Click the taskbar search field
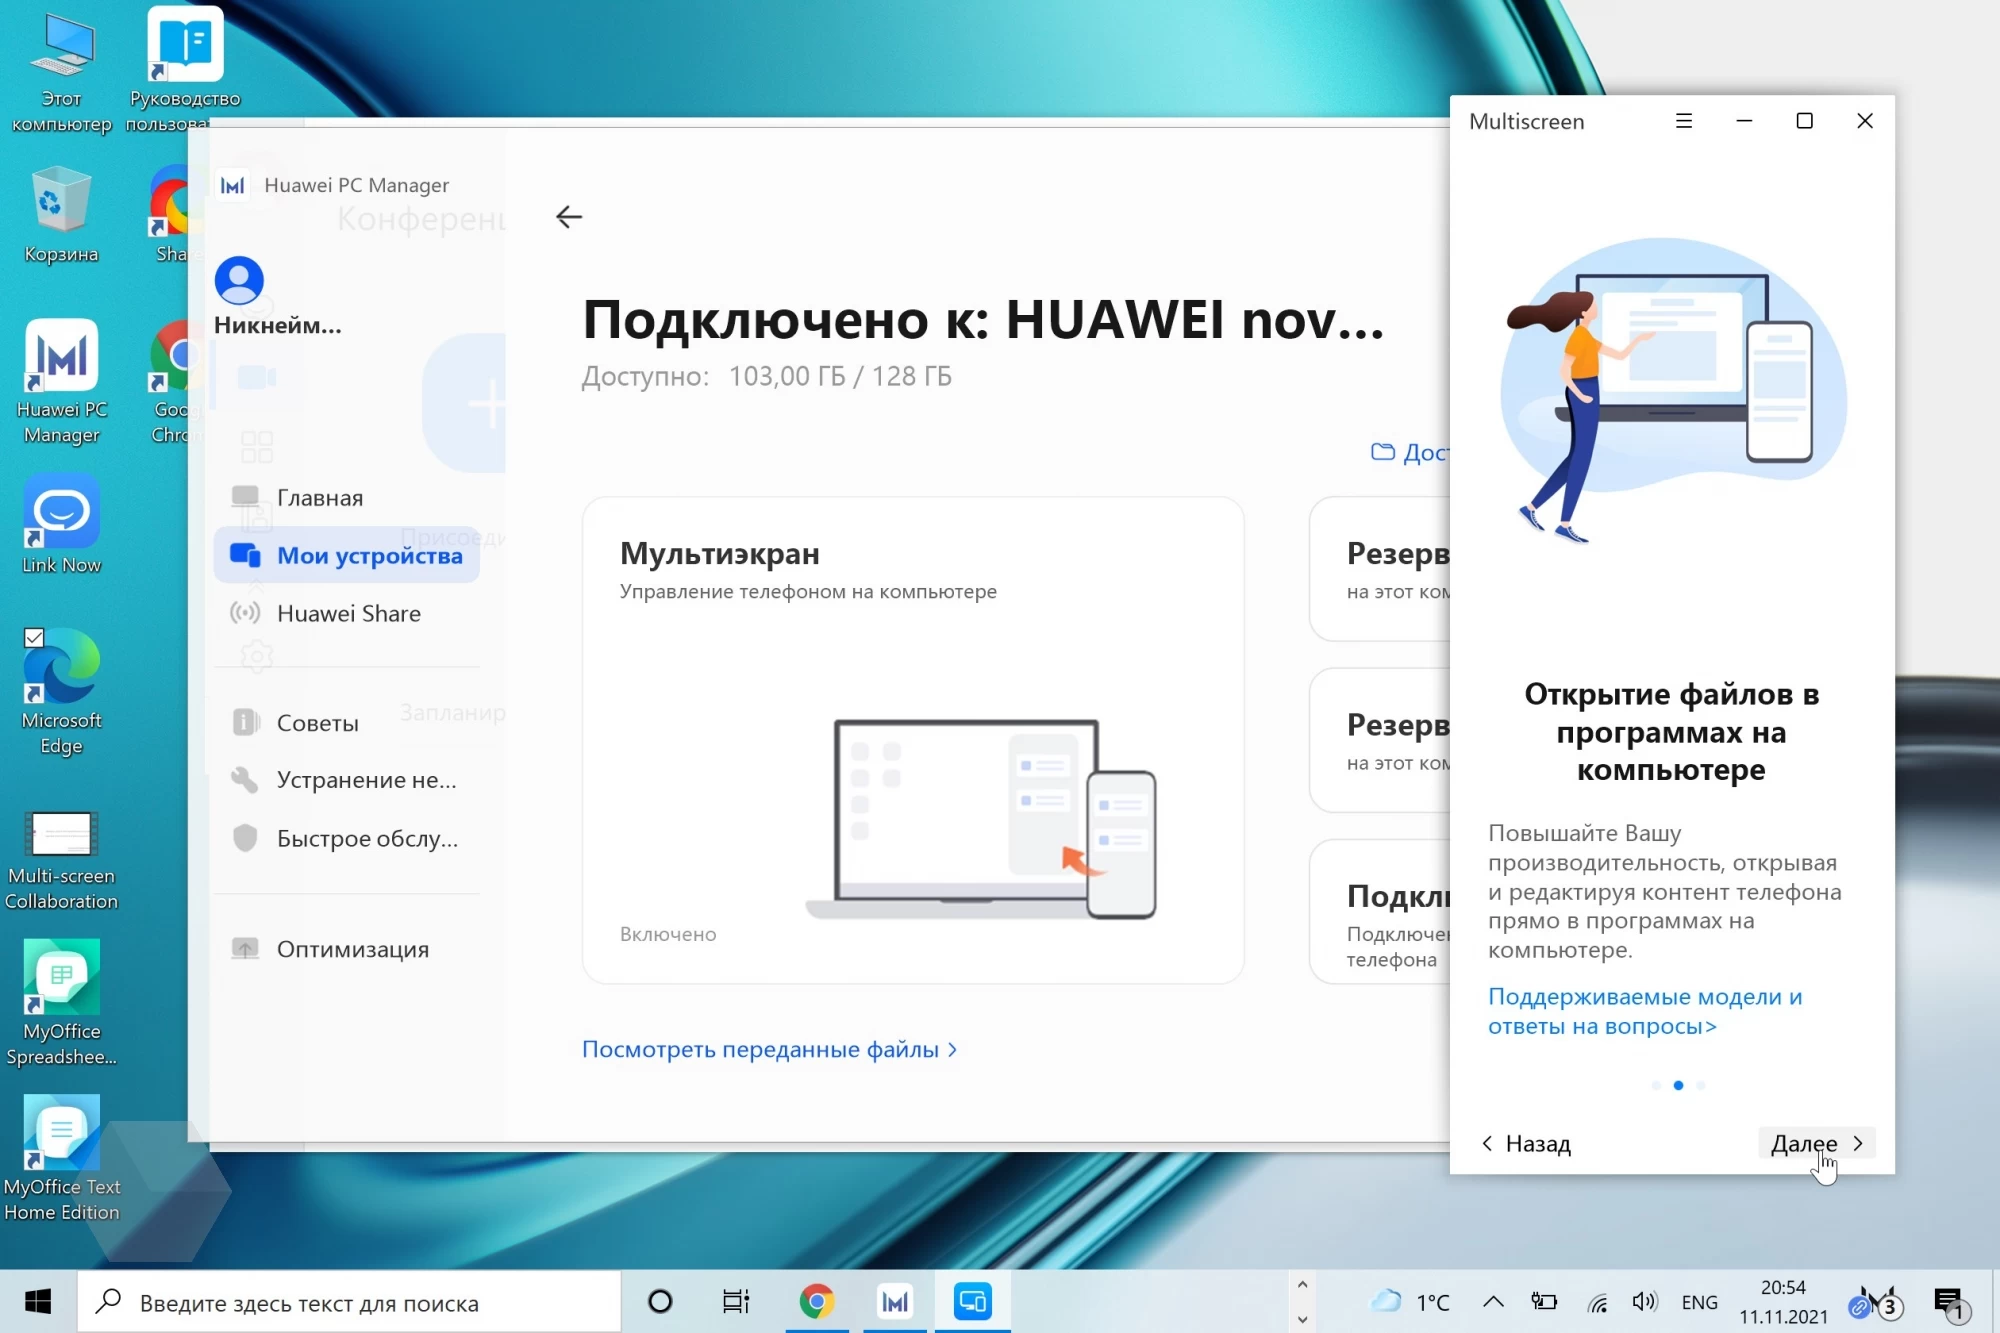This screenshot has height=1333, width=2000. [x=350, y=1302]
